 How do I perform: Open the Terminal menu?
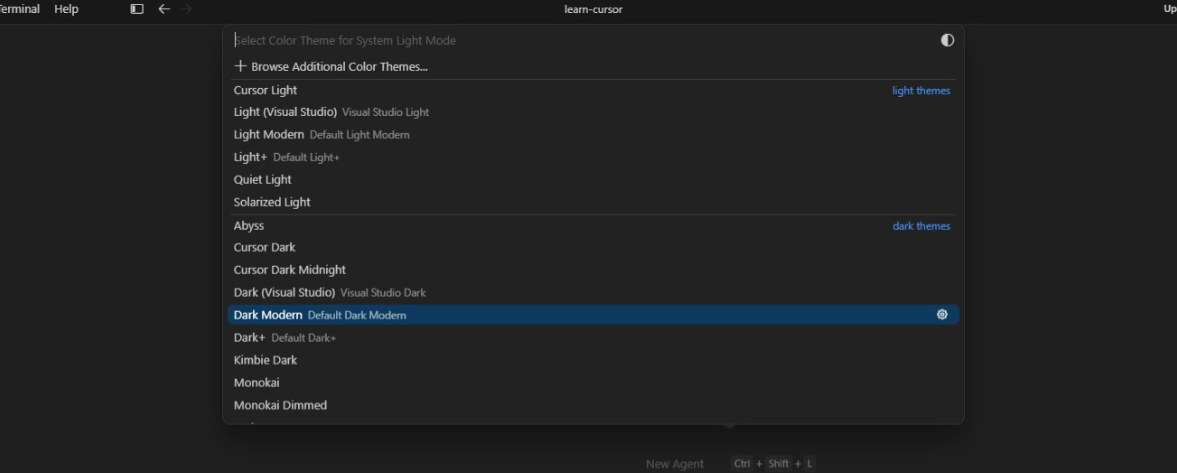(x=19, y=9)
